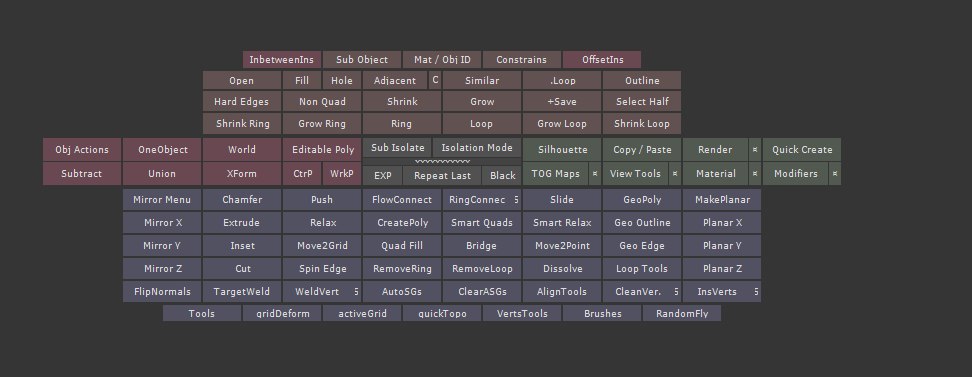Select the activeGrid tab
The image size is (972, 377).
coord(362,313)
